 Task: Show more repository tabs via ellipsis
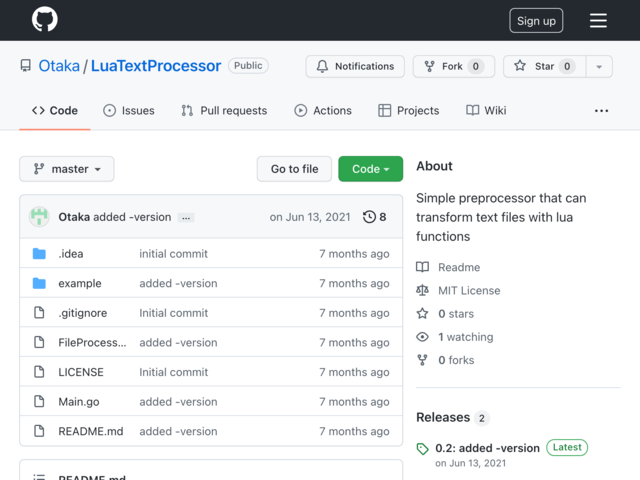[601, 111]
